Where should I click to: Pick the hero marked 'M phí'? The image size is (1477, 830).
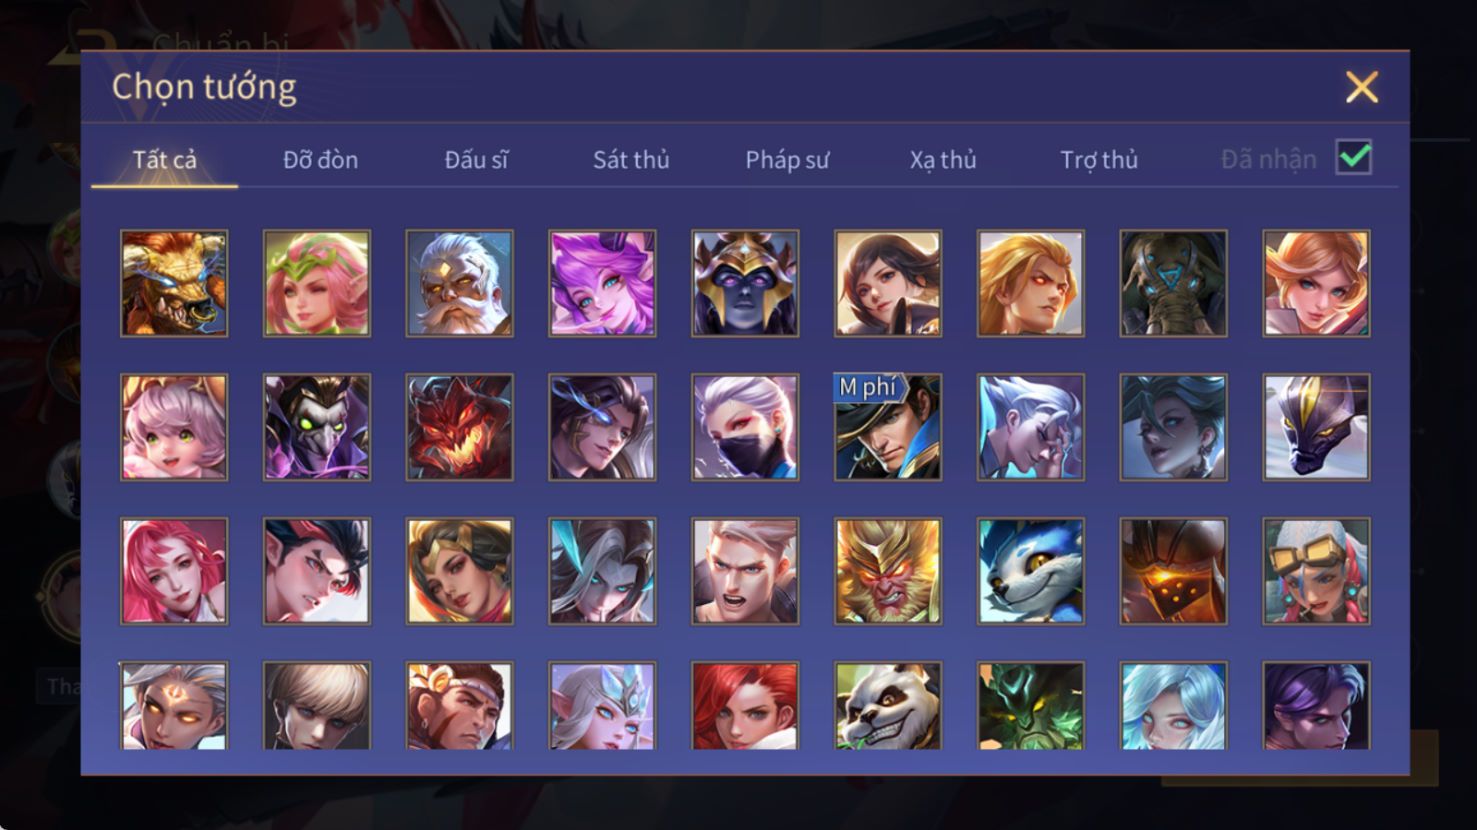pyautogui.click(x=888, y=427)
